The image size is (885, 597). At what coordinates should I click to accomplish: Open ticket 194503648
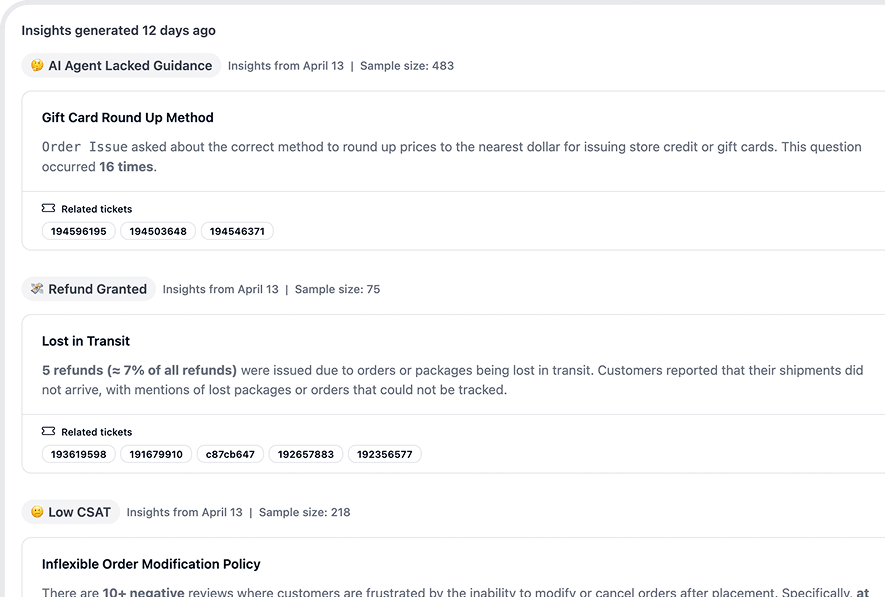[x=159, y=231]
